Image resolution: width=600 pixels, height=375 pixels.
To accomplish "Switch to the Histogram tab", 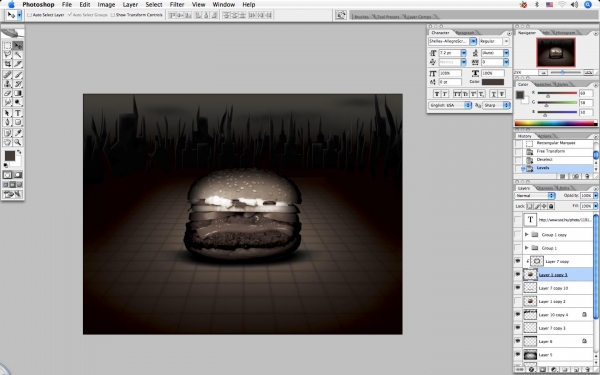I will click(x=565, y=33).
